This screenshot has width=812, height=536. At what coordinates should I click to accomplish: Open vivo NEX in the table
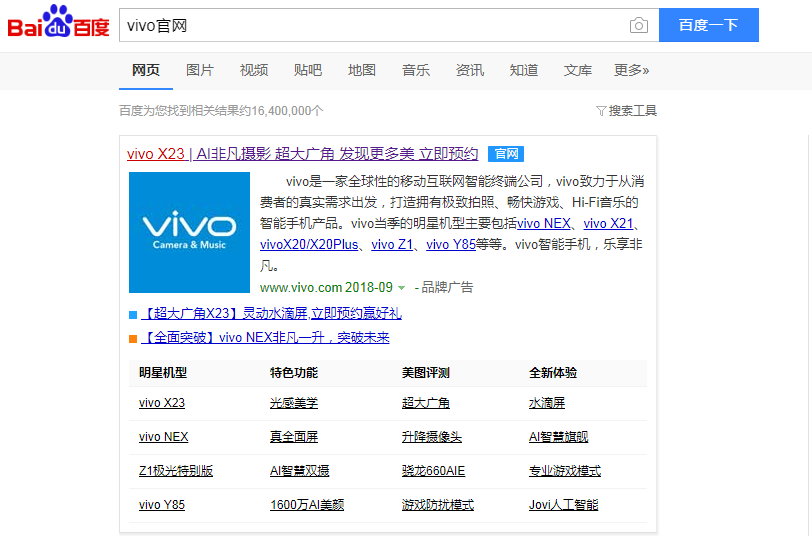(164, 437)
